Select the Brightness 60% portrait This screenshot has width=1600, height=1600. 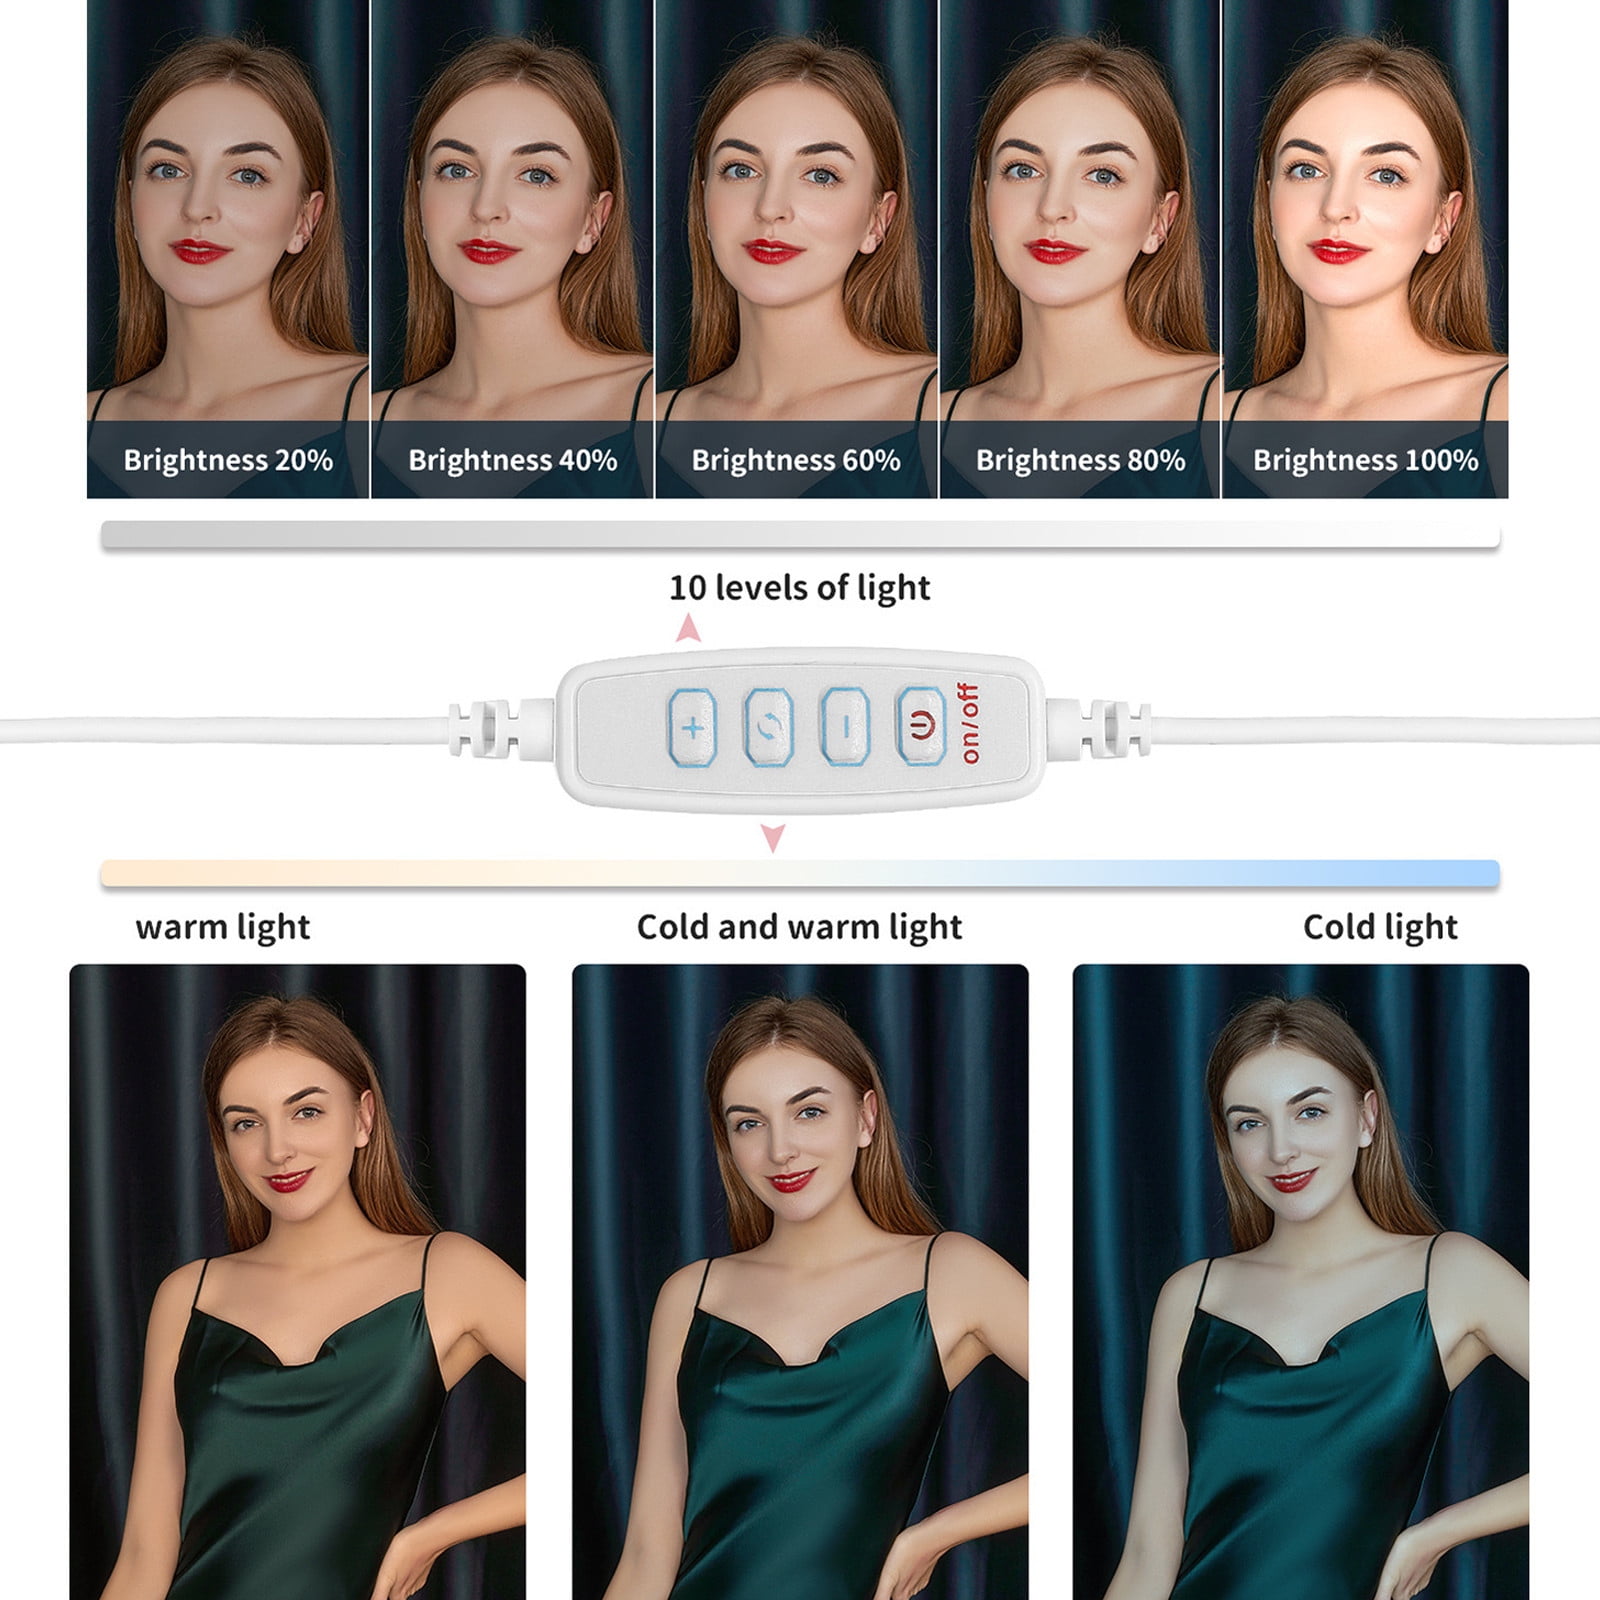click(796, 249)
